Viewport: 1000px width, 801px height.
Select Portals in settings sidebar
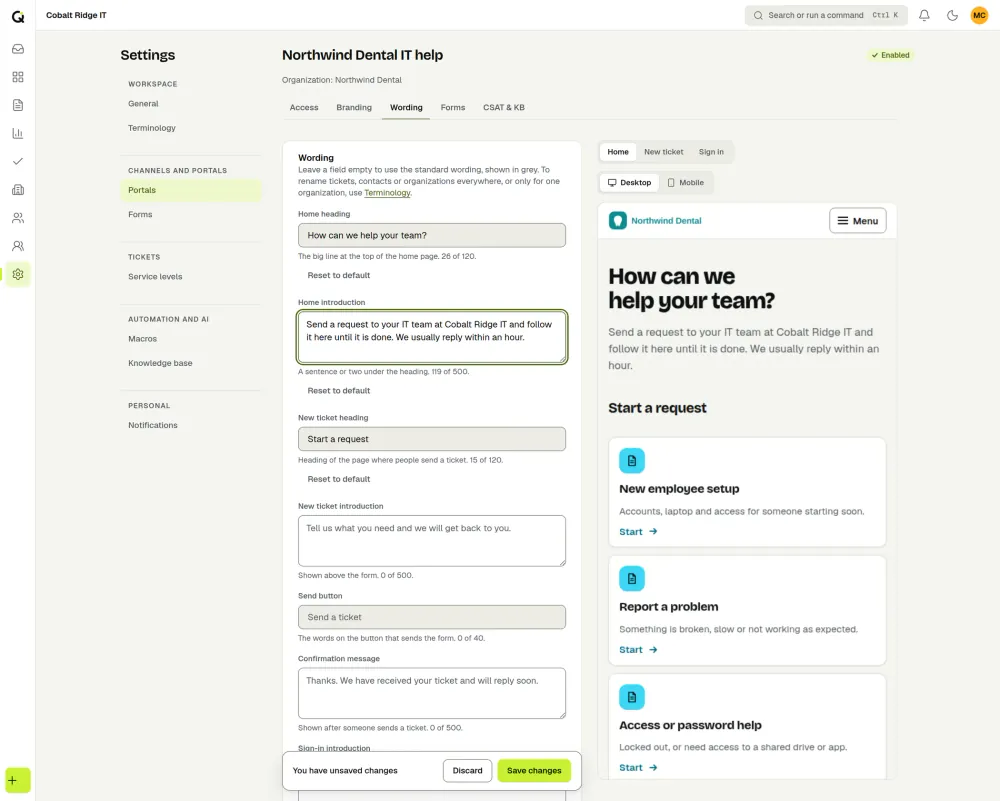tap(191, 190)
